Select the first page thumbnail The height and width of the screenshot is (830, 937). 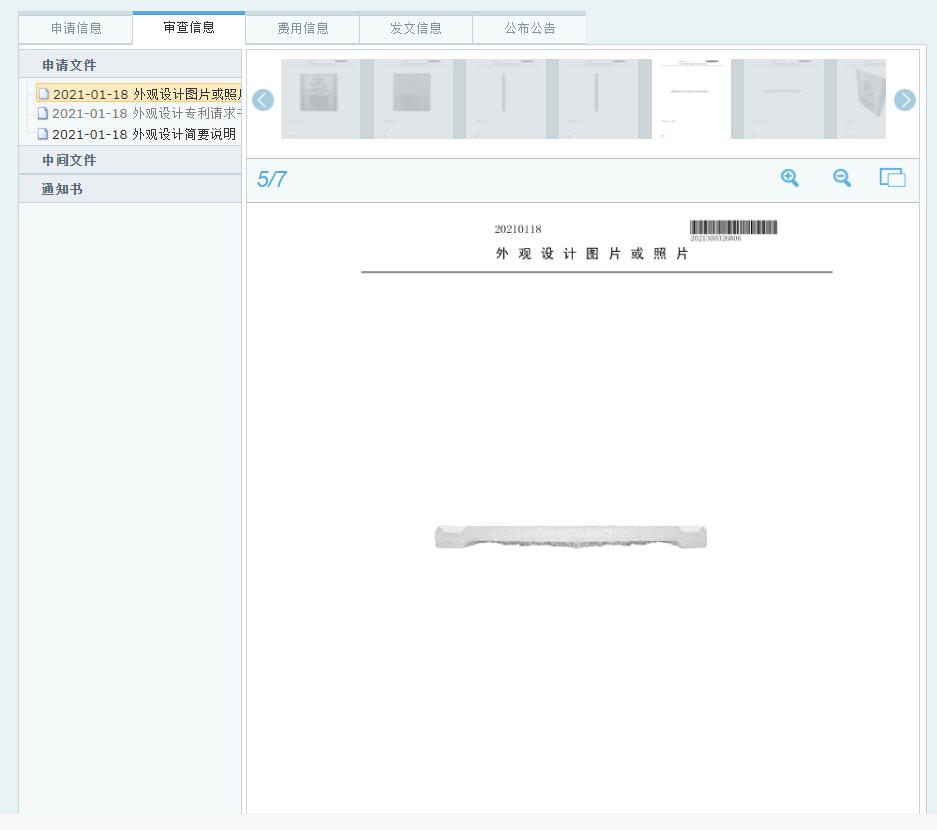point(320,99)
